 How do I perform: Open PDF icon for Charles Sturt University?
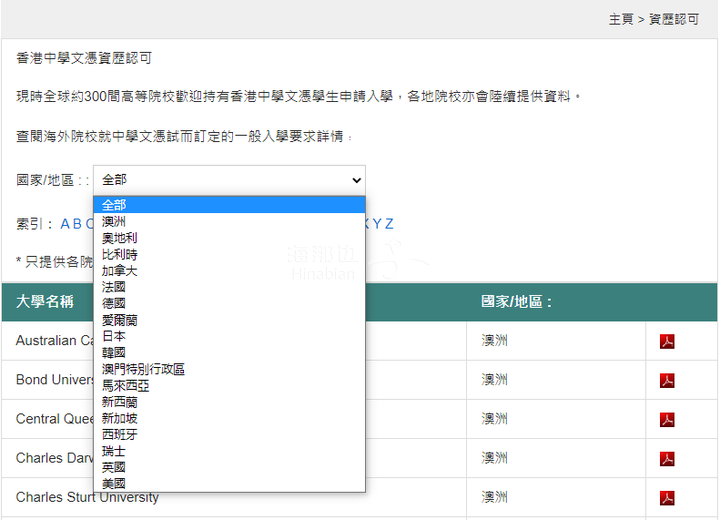pyautogui.click(x=667, y=498)
